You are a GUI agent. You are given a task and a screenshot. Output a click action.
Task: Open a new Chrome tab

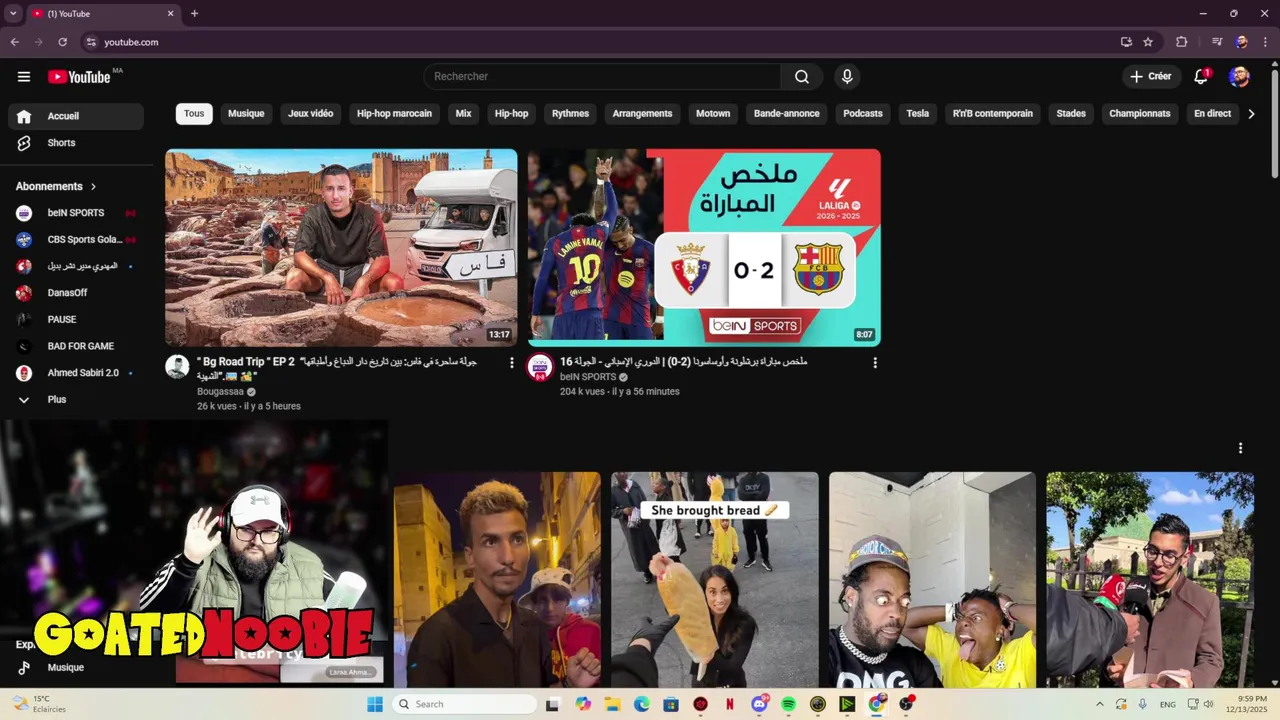194,14
